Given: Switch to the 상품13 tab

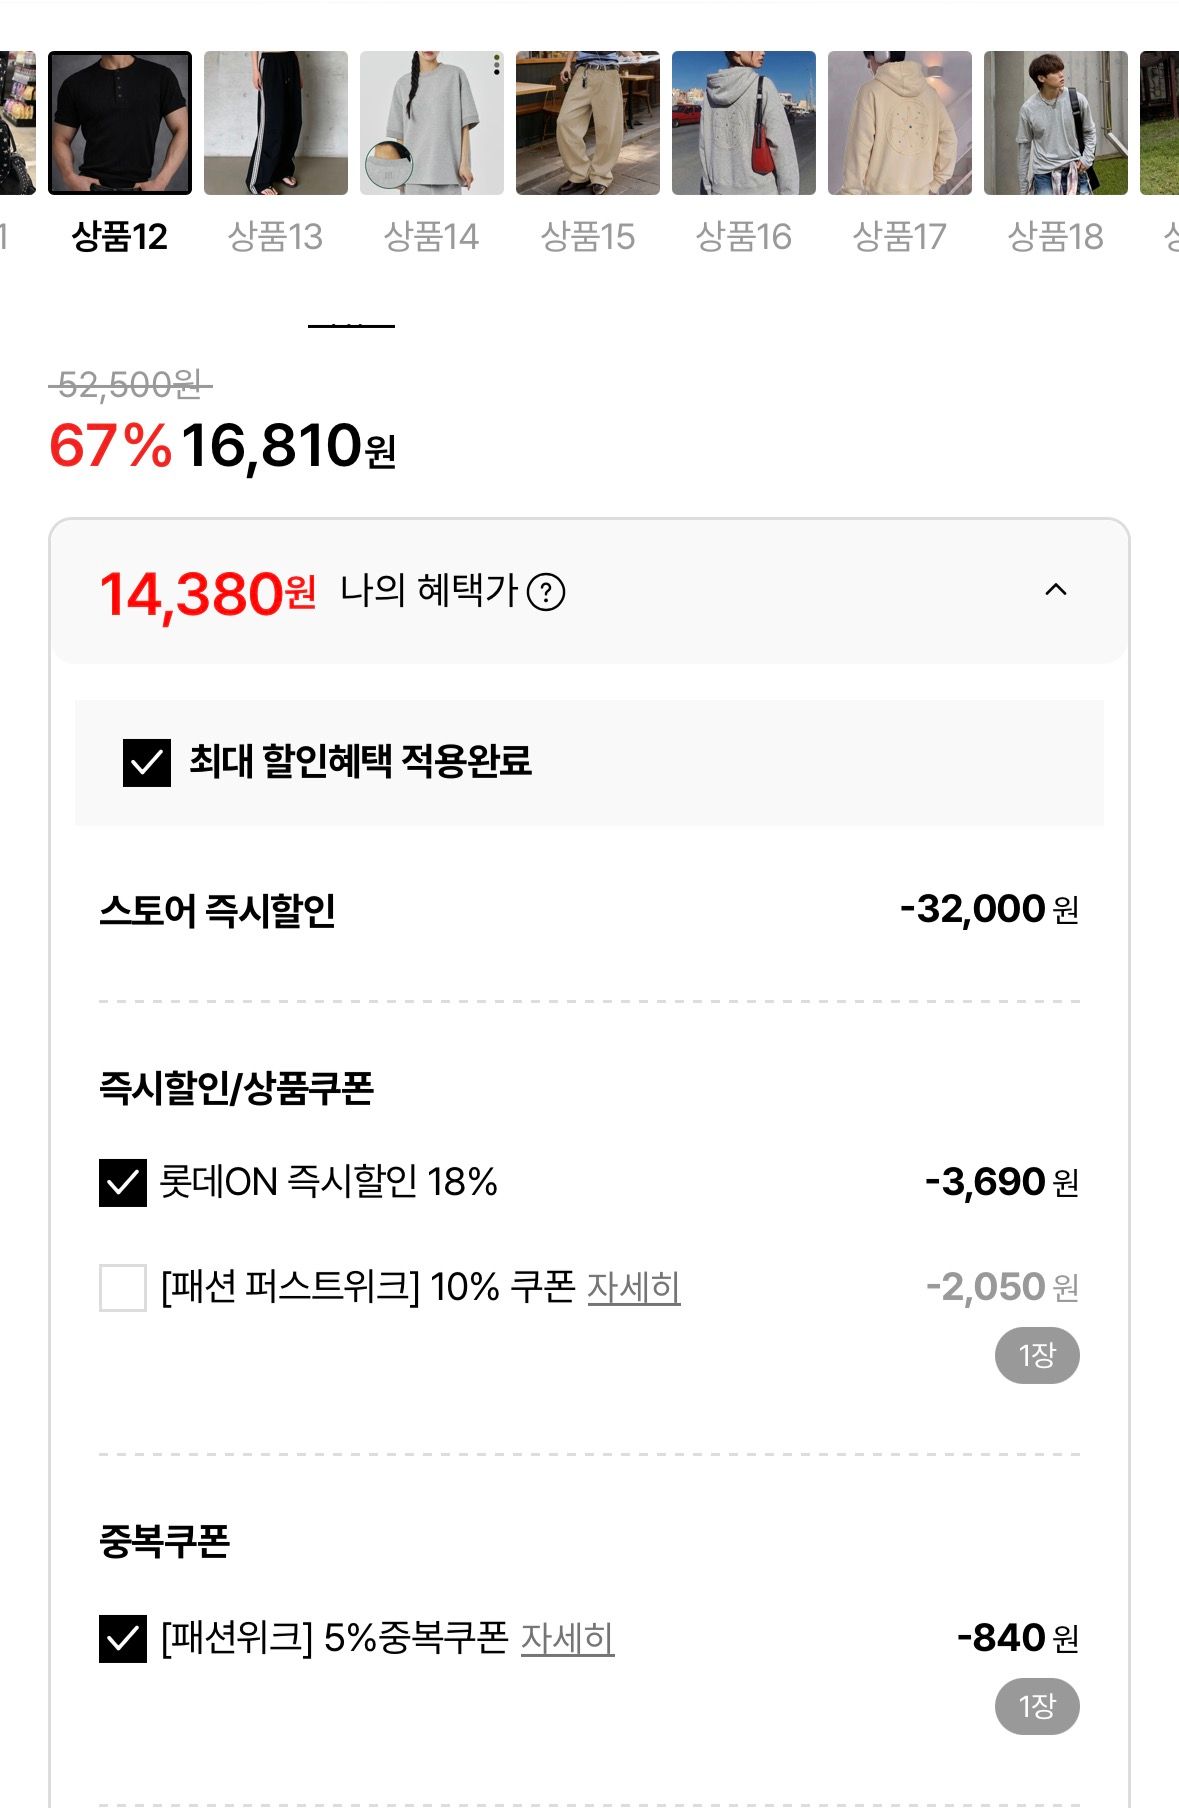Looking at the screenshot, I should (275, 237).
